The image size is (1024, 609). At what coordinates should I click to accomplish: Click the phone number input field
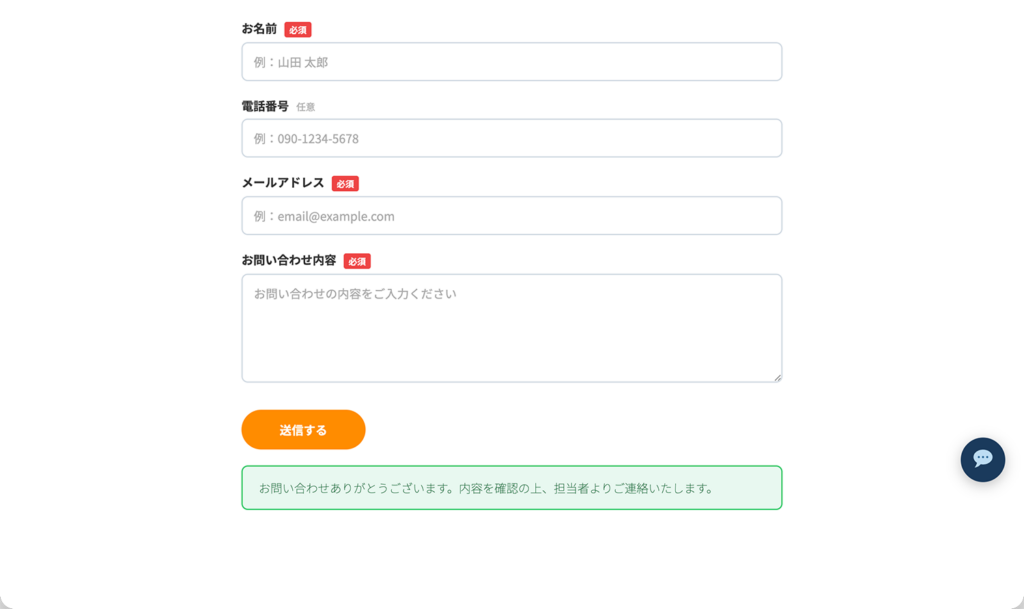(511, 138)
